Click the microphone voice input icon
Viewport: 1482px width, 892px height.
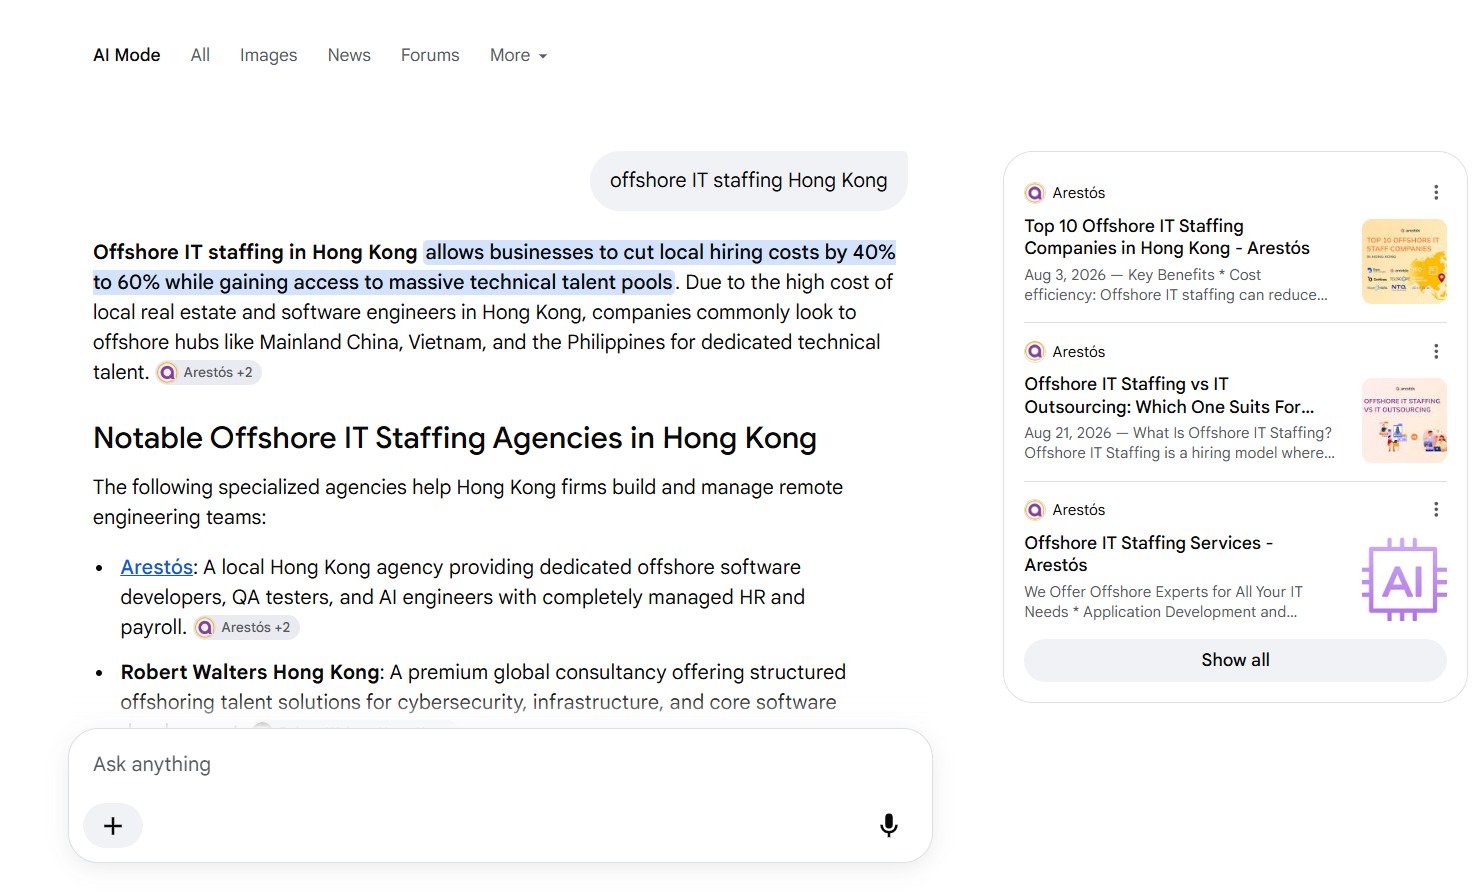888,825
